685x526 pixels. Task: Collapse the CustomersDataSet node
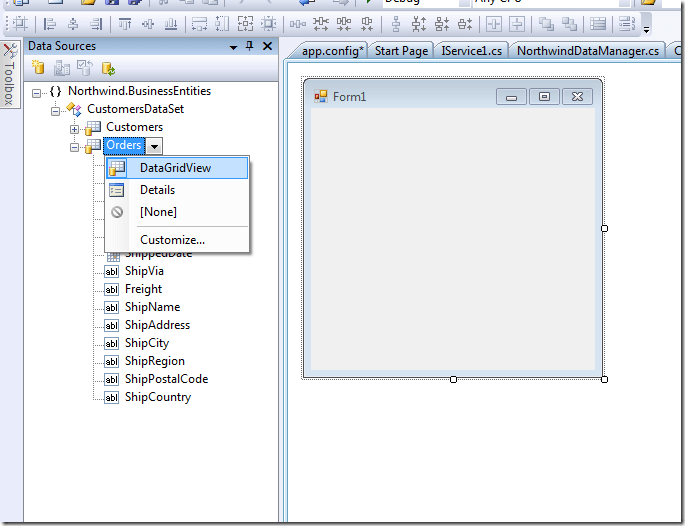[56, 110]
